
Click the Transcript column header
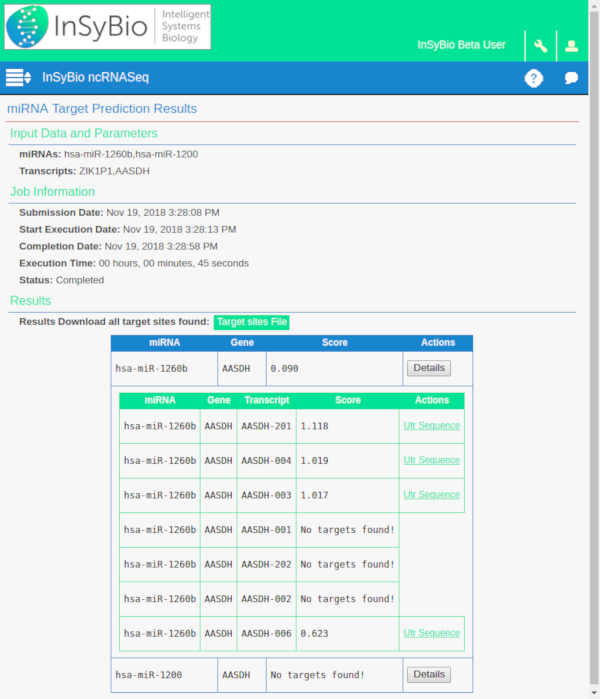click(x=266, y=400)
